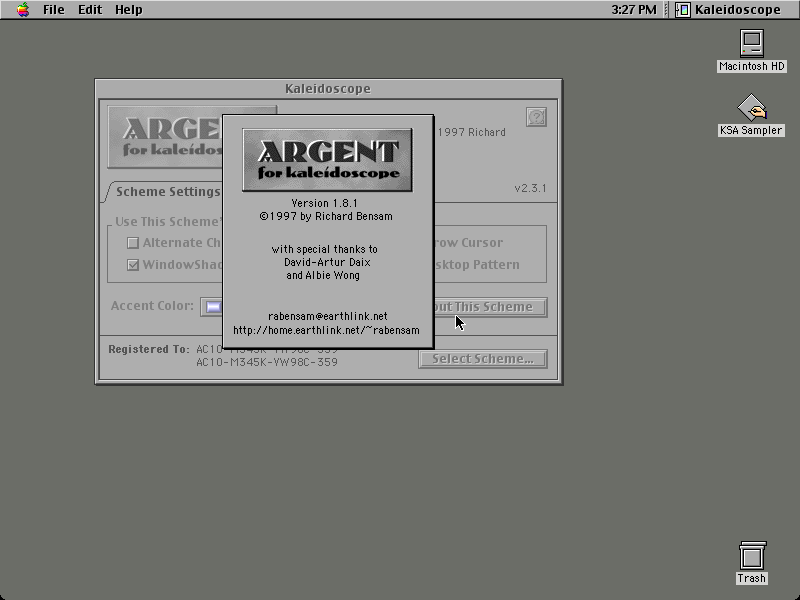Click the Argent banner in the Kaleidoscope window
Viewport: 800px width, 600px height.
(x=165, y=137)
